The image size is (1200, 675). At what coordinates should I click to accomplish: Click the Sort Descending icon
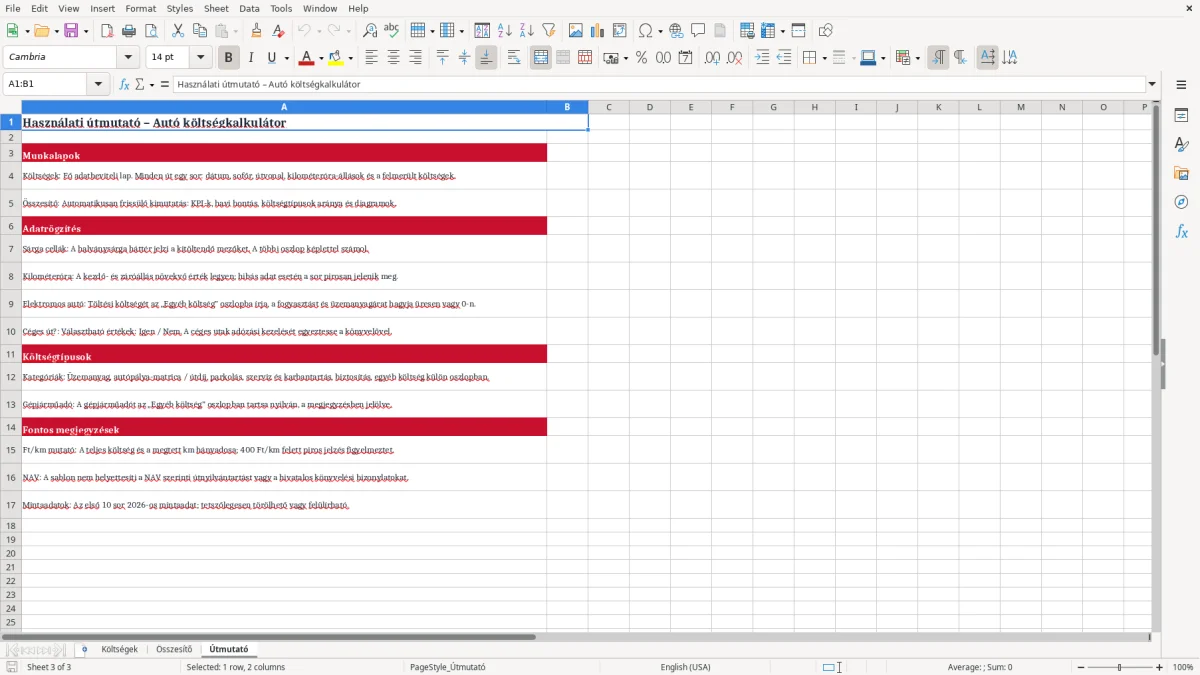527,31
